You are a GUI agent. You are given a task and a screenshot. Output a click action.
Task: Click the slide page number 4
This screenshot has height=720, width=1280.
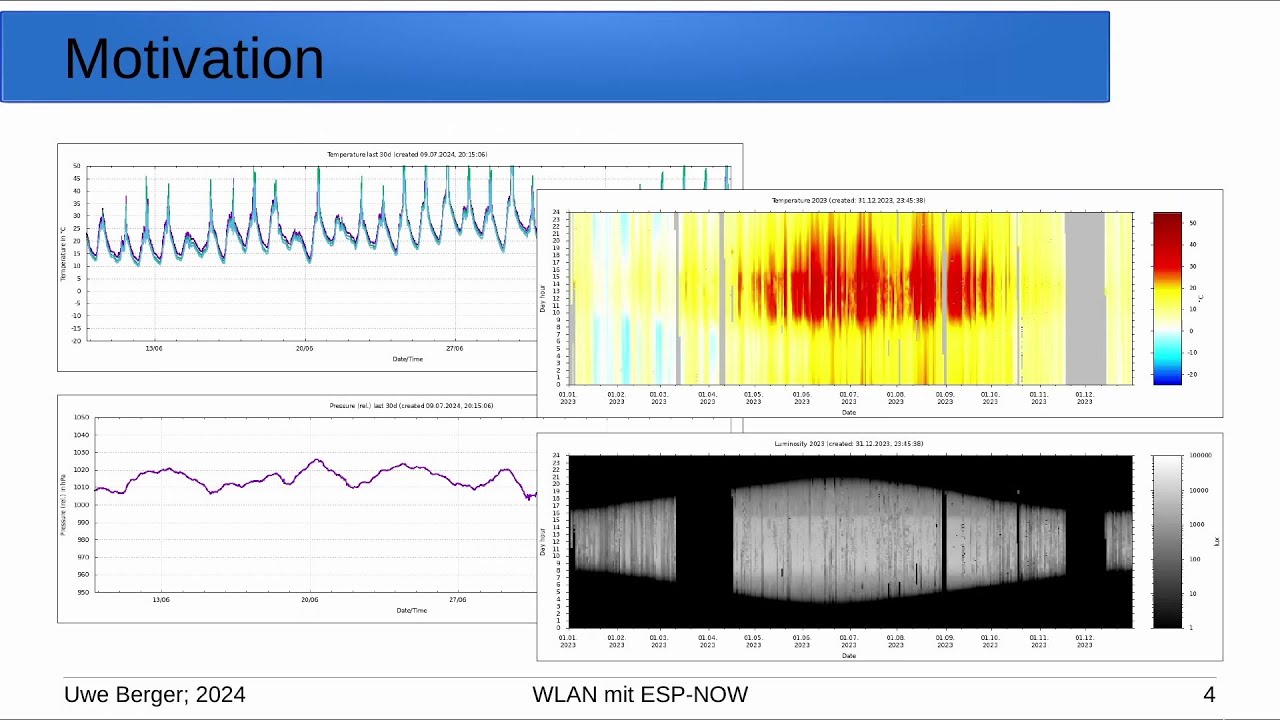(1209, 695)
